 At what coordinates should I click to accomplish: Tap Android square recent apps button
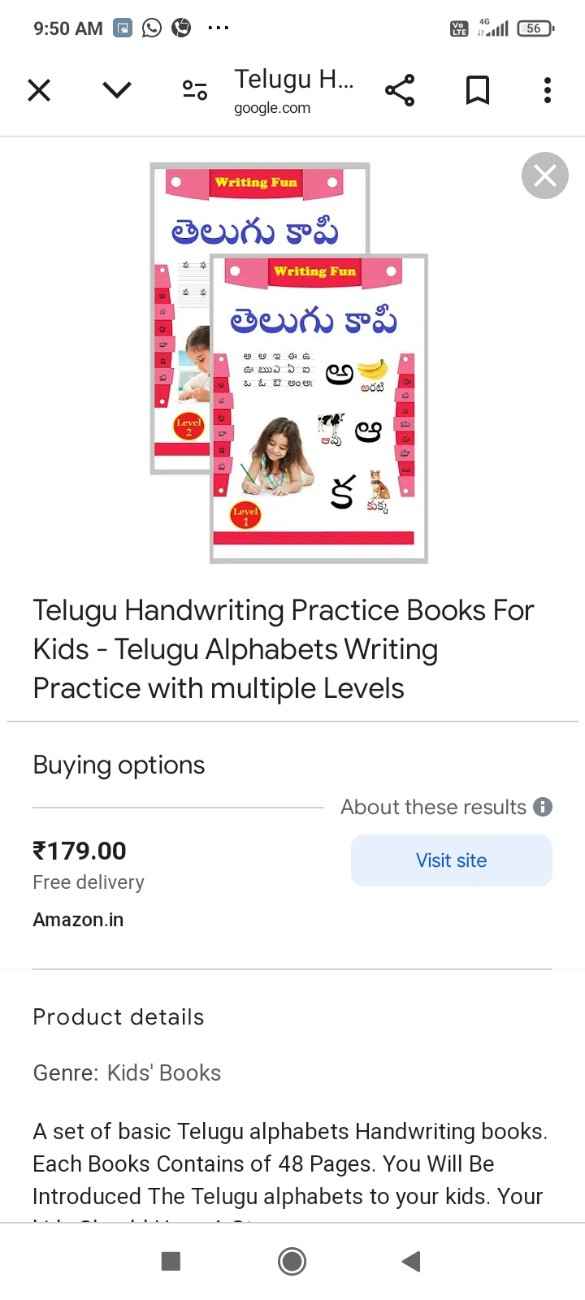pos(171,1261)
